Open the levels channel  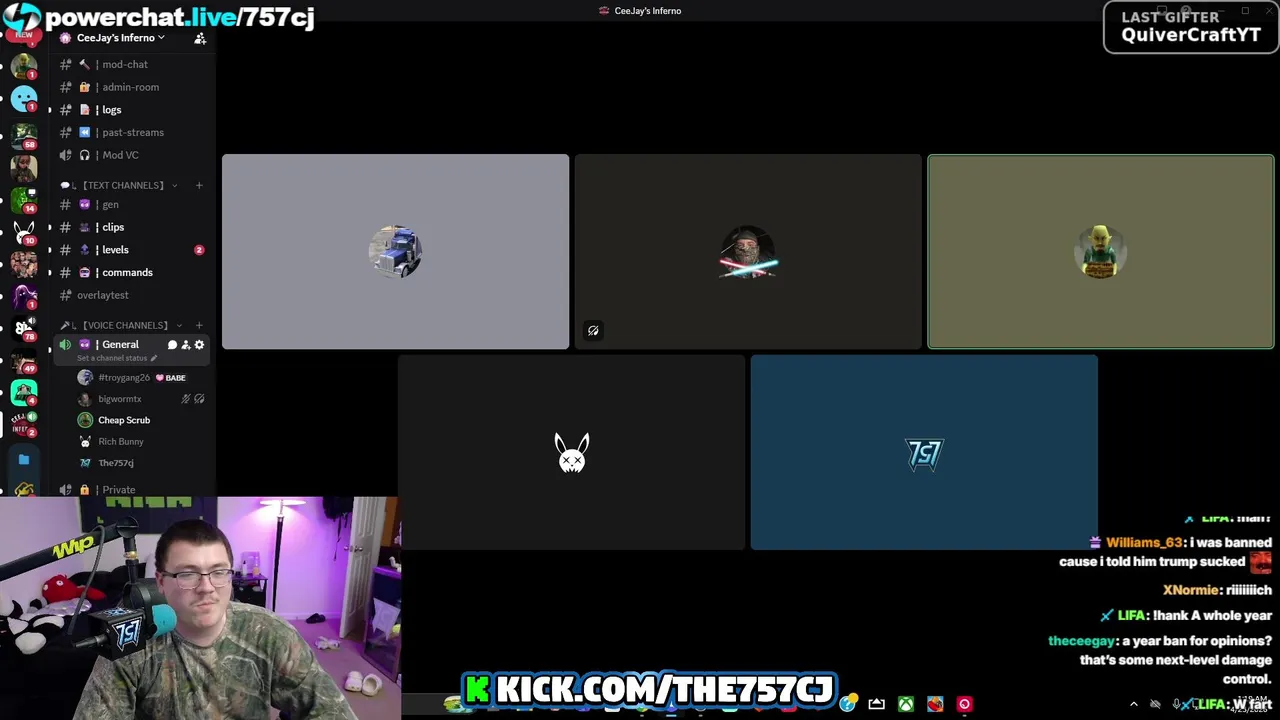[x=132, y=250]
